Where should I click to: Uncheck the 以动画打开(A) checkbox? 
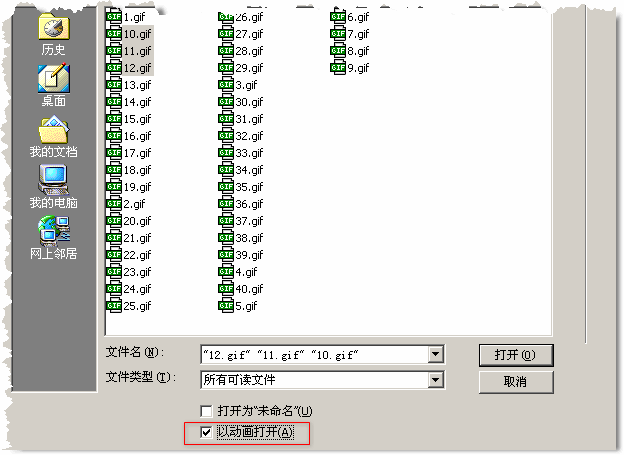(x=206, y=432)
